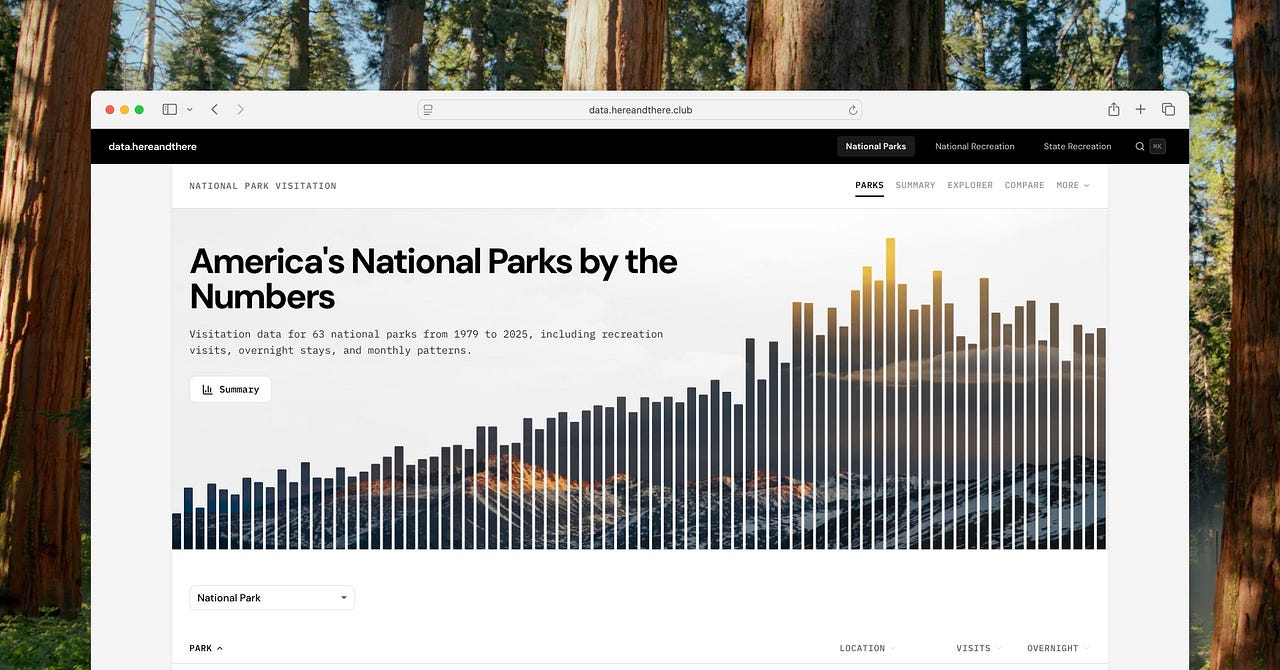The height and width of the screenshot is (670, 1280).
Task: Sort table by VISITS column
Action: pos(978,648)
